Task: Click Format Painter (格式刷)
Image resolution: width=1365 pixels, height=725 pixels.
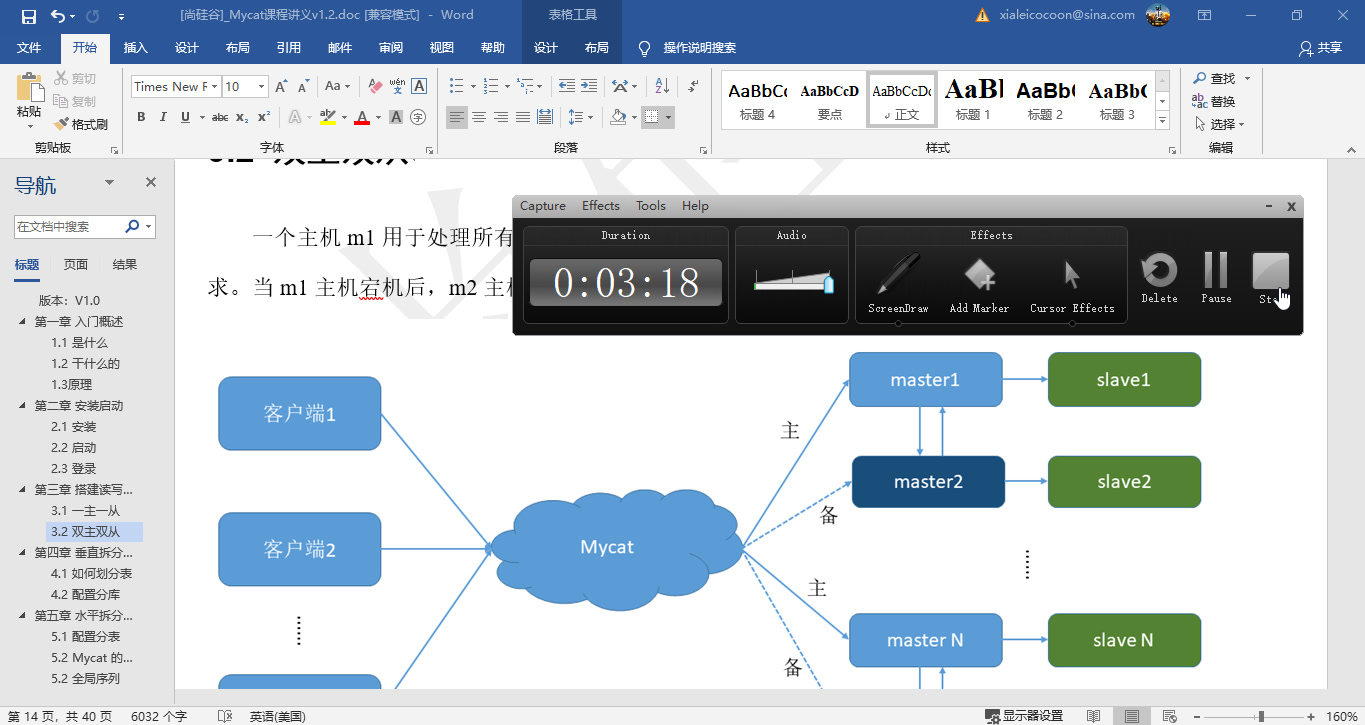Action: tap(79, 124)
